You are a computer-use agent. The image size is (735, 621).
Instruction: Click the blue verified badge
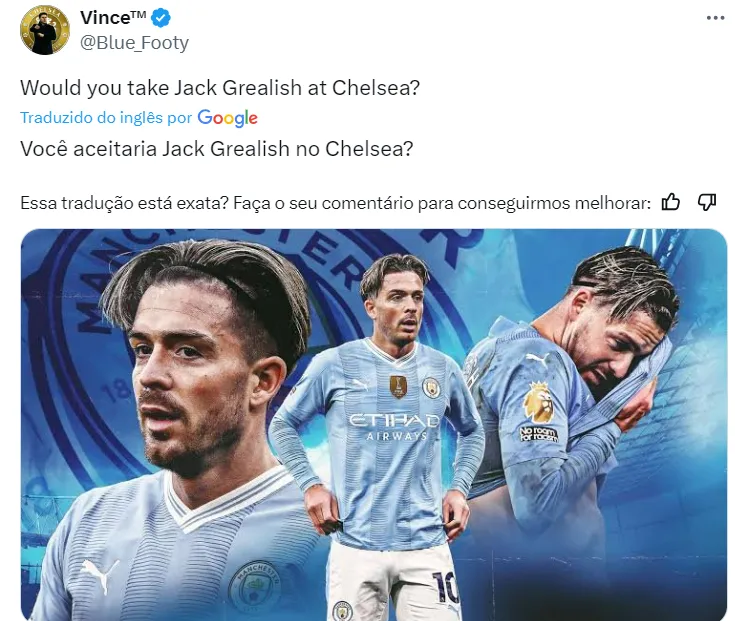pos(161,18)
